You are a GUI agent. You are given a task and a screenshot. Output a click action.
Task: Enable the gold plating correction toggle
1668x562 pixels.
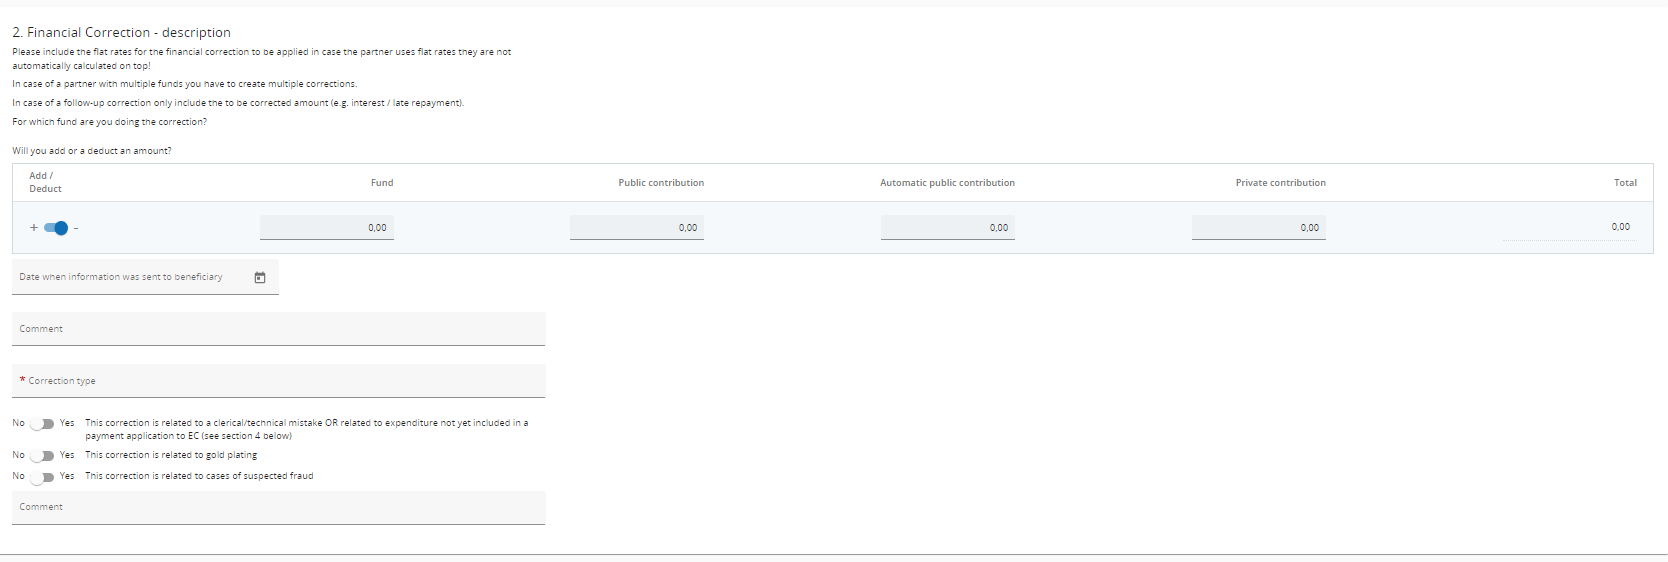click(x=42, y=456)
